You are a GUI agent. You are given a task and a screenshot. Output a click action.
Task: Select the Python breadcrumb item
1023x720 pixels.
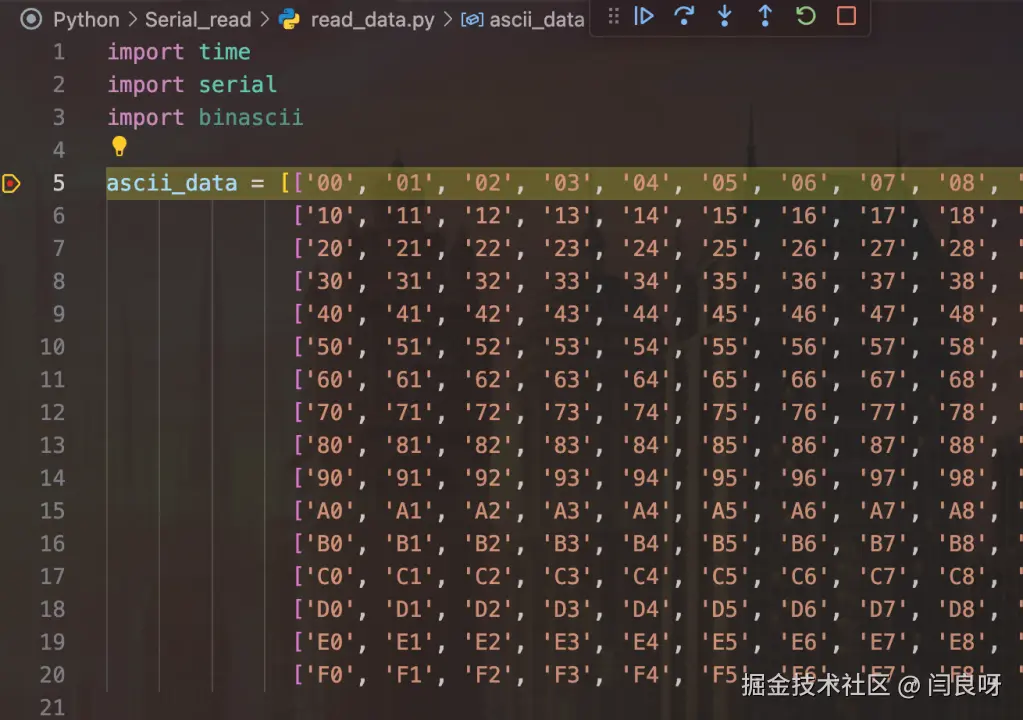pos(86,20)
